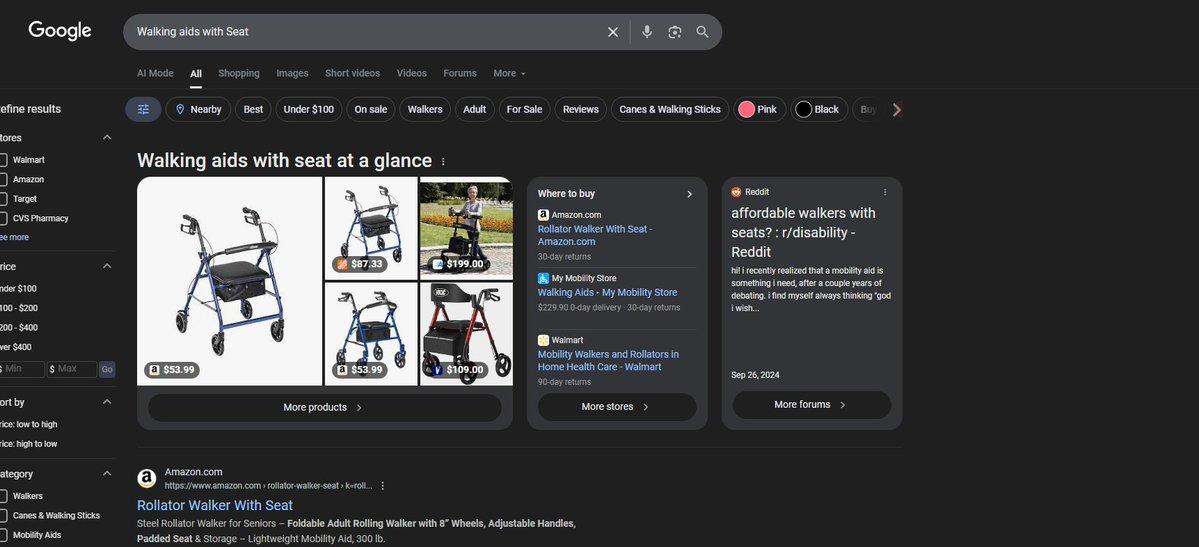Apply the Walkers filter chip
The image size is (1199, 547).
[425, 109]
